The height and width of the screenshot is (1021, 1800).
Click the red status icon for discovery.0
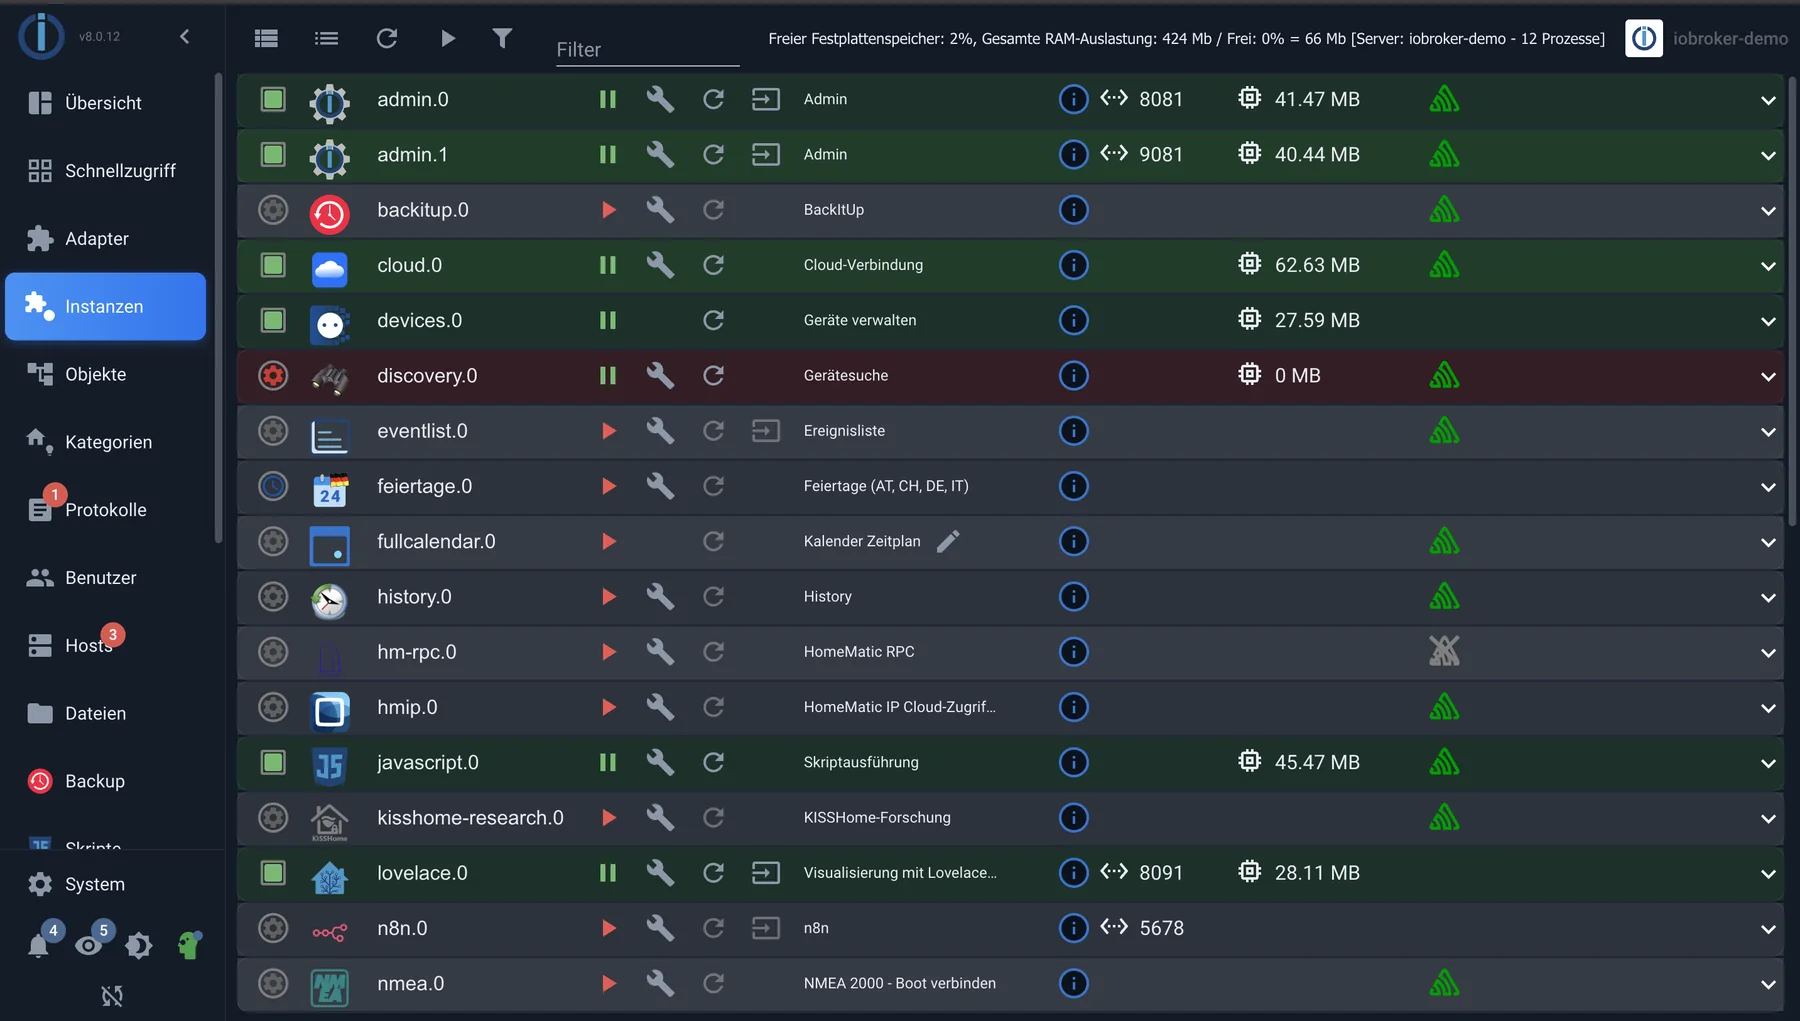(273, 376)
